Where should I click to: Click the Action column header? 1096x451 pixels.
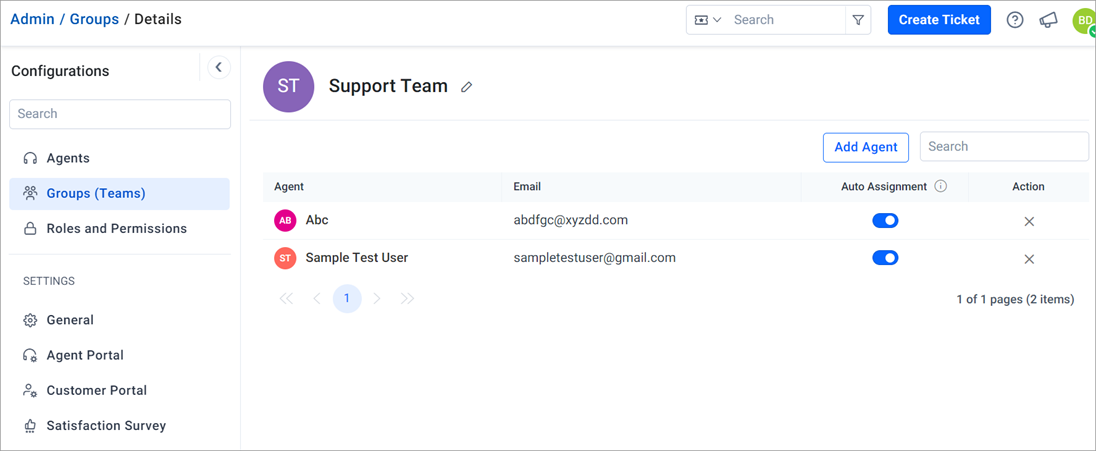click(1028, 187)
